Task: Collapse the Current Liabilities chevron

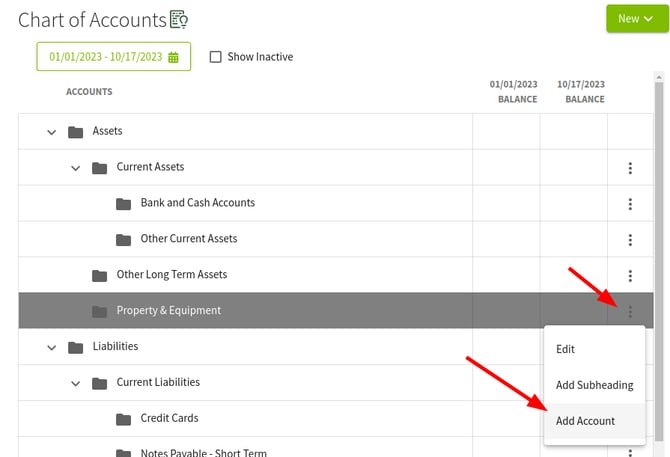Action: coord(75,383)
